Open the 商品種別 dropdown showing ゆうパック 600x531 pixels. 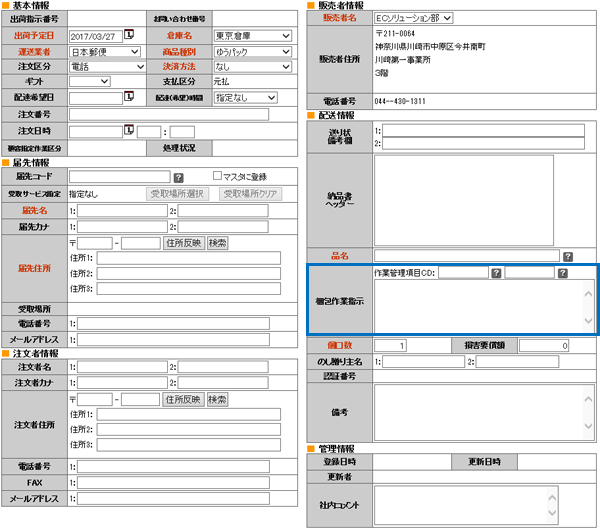[253, 52]
